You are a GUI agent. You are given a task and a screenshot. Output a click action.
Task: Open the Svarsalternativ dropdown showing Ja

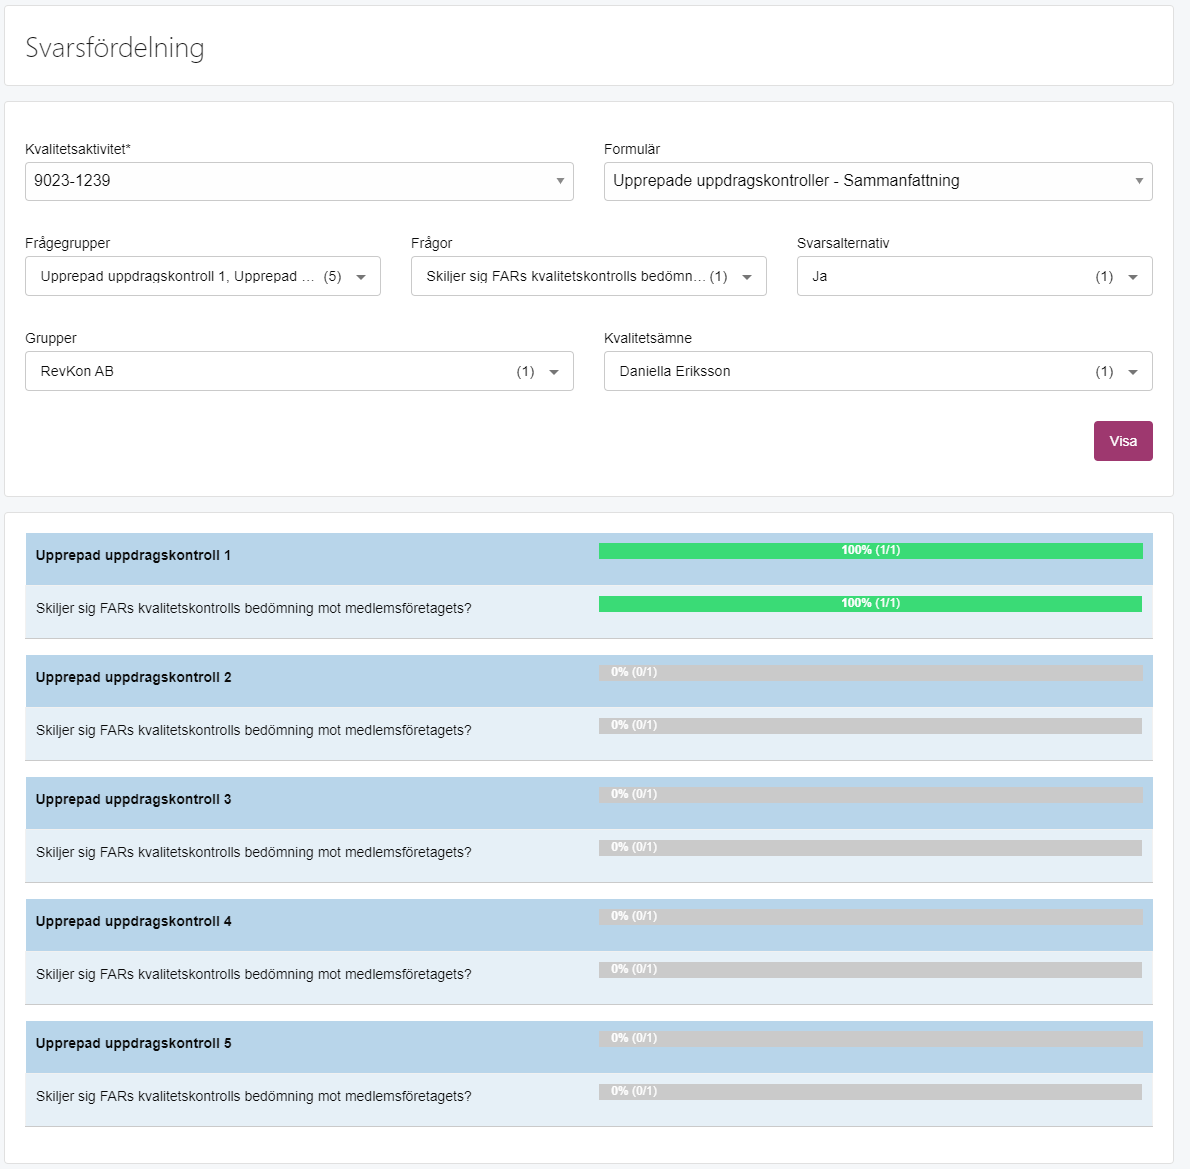974,276
